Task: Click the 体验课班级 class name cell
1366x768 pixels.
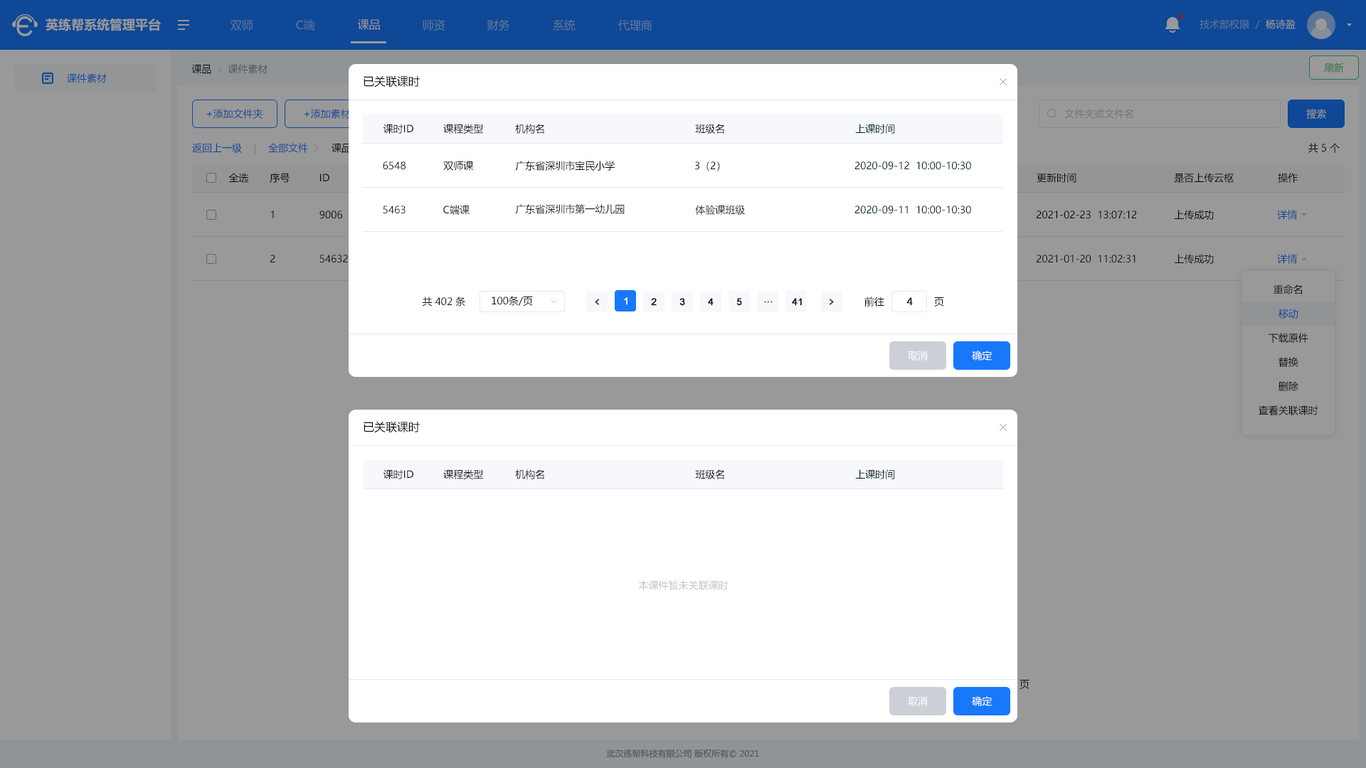Action: coord(720,210)
